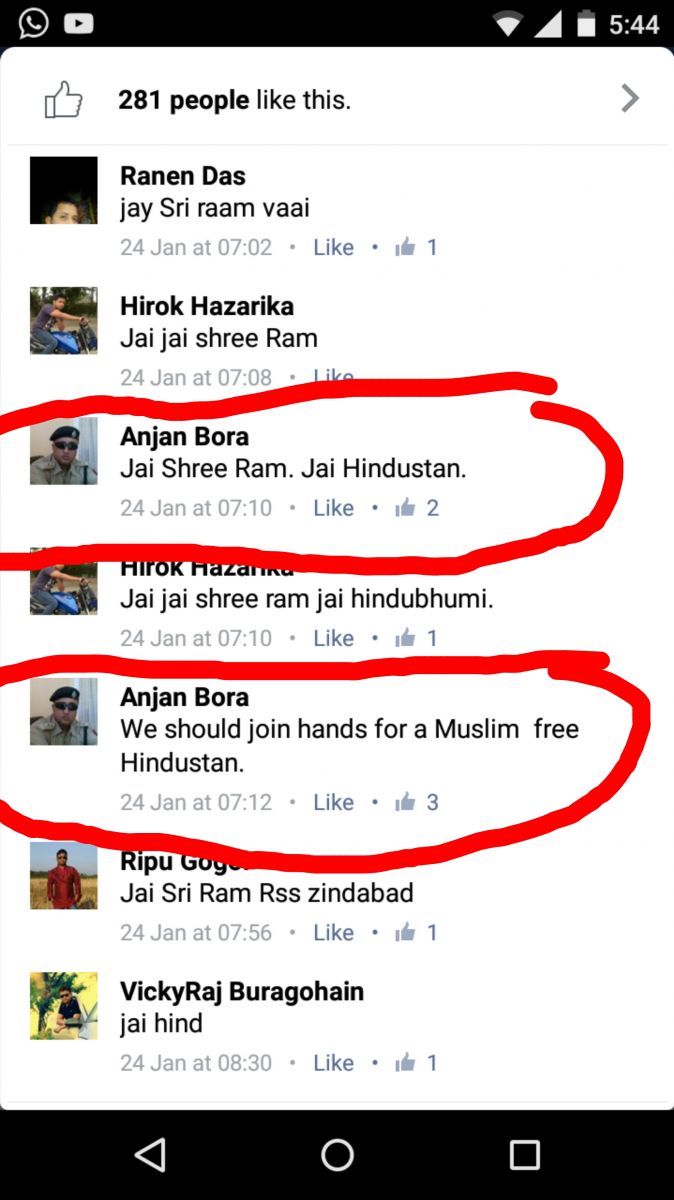Like Ranen Das's comment
This screenshot has height=1200, width=674.
pyautogui.click(x=333, y=247)
